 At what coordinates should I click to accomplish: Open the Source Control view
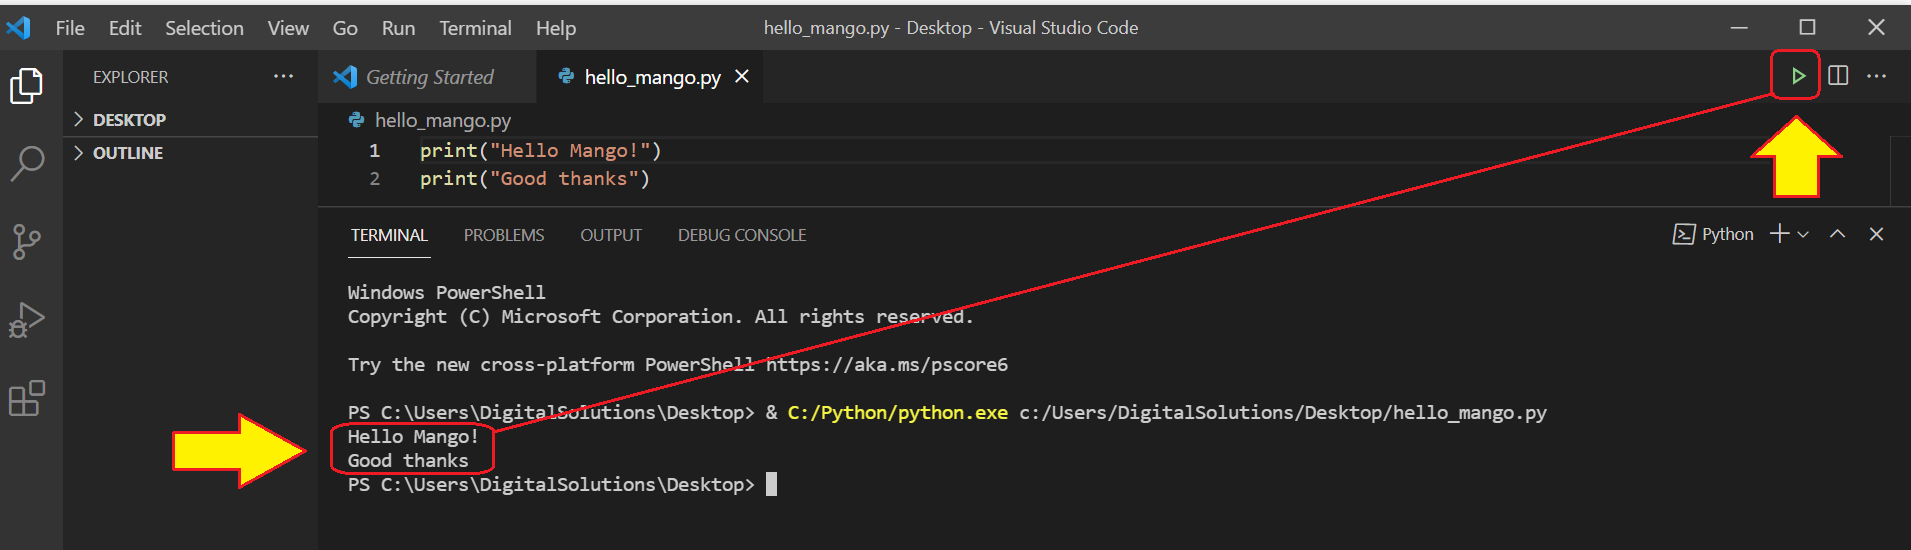pos(27,241)
